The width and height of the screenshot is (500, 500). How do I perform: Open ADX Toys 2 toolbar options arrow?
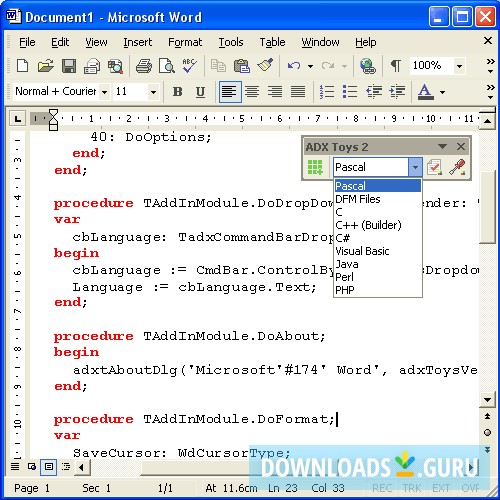(x=442, y=146)
